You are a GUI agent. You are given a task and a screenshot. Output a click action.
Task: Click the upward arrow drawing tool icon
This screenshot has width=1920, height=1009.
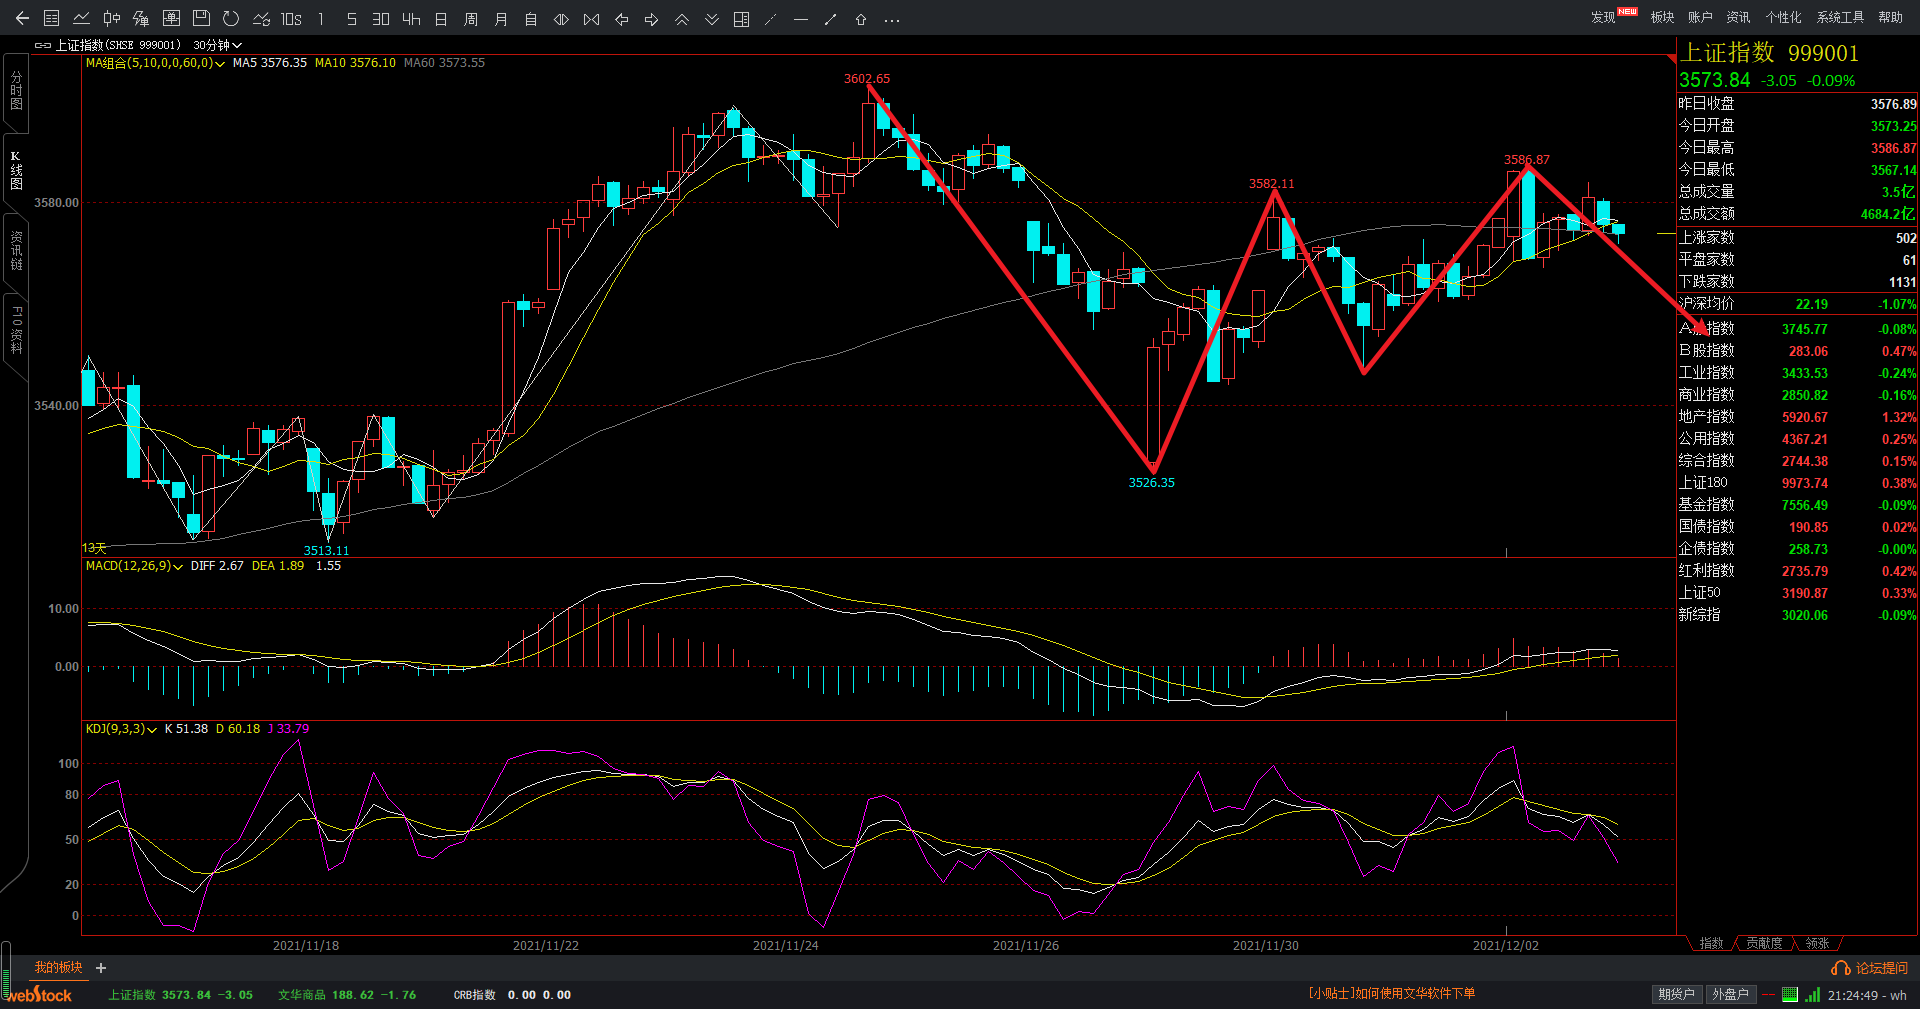(861, 19)
